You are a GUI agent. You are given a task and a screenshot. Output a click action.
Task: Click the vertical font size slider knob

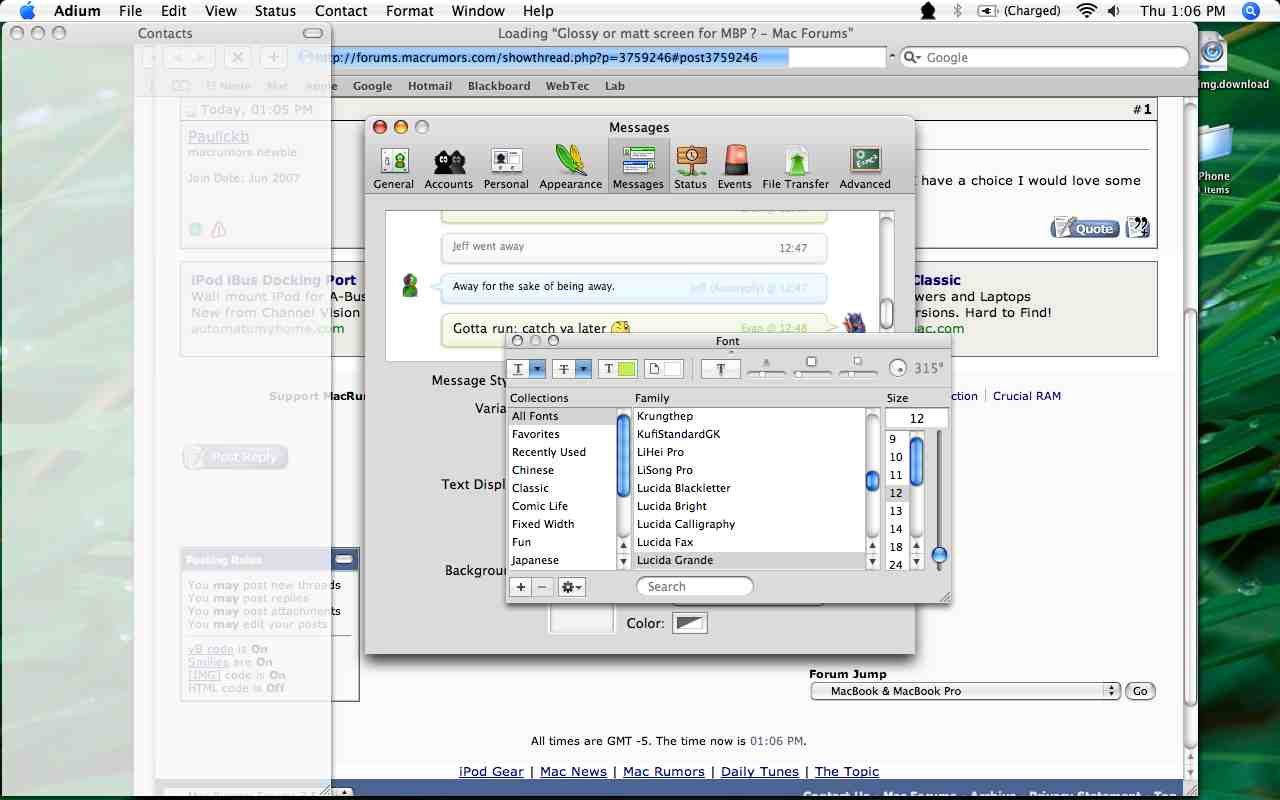(x=939, y=555)
